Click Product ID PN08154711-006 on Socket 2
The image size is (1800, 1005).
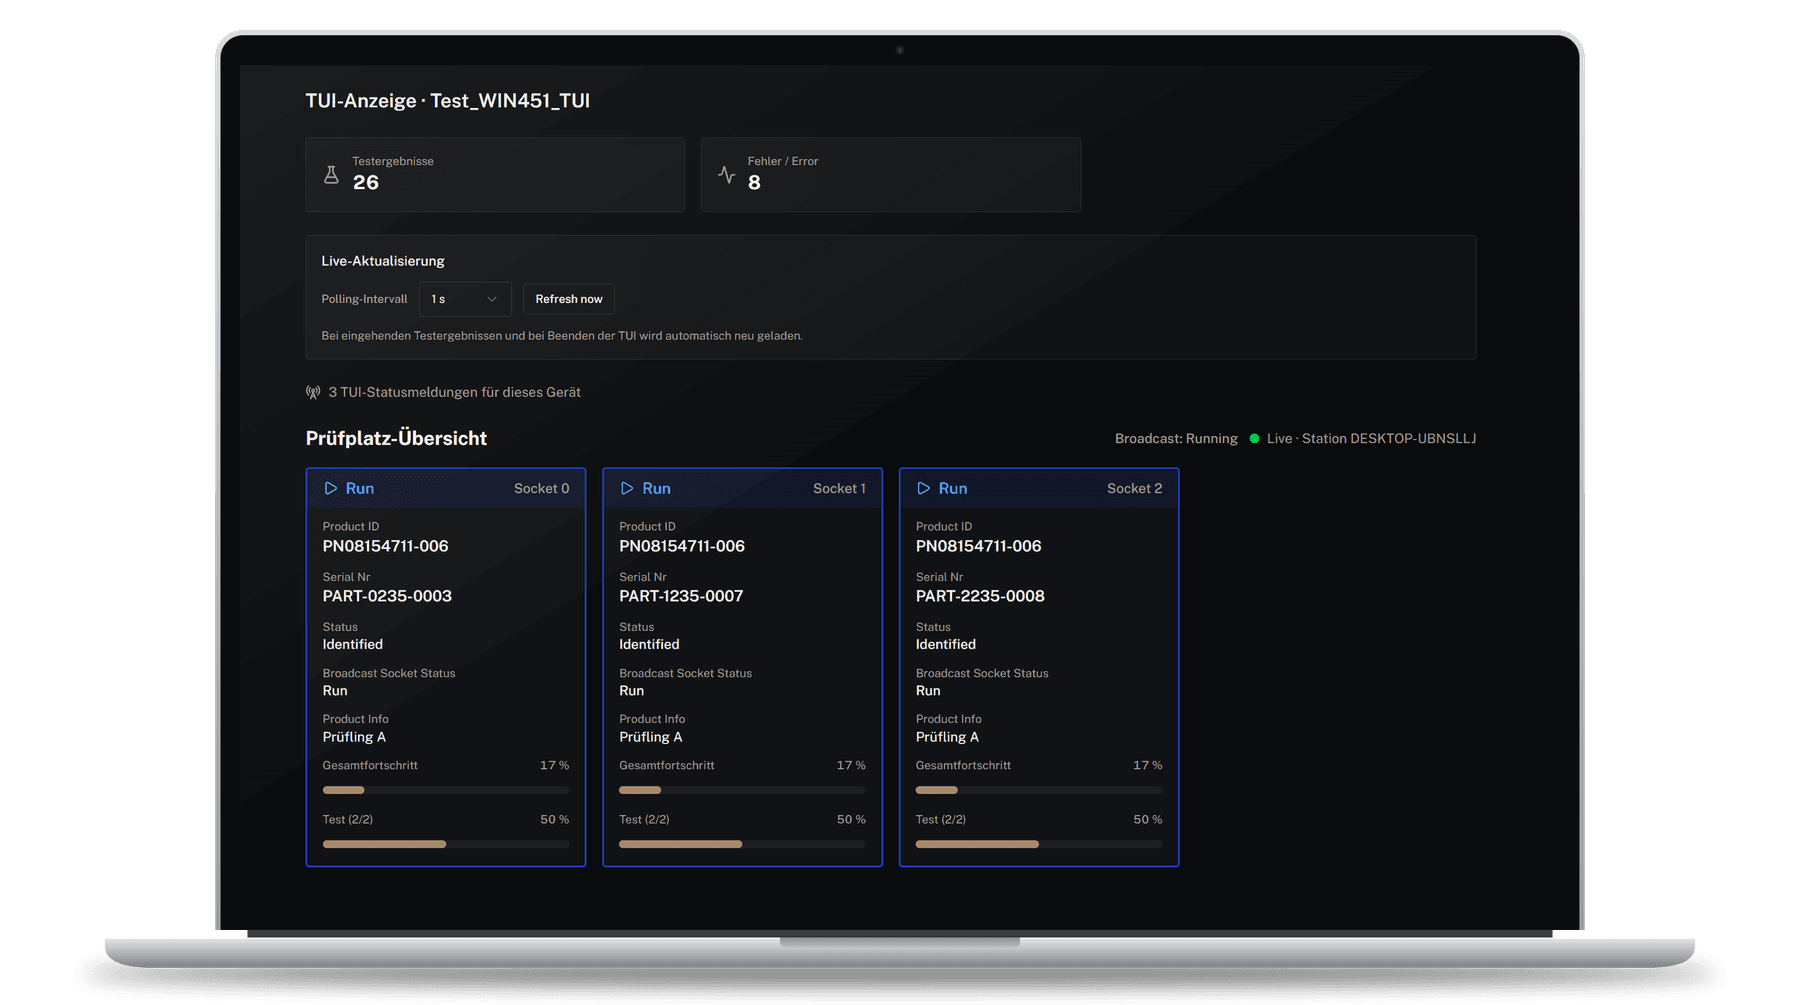point(978,546)
